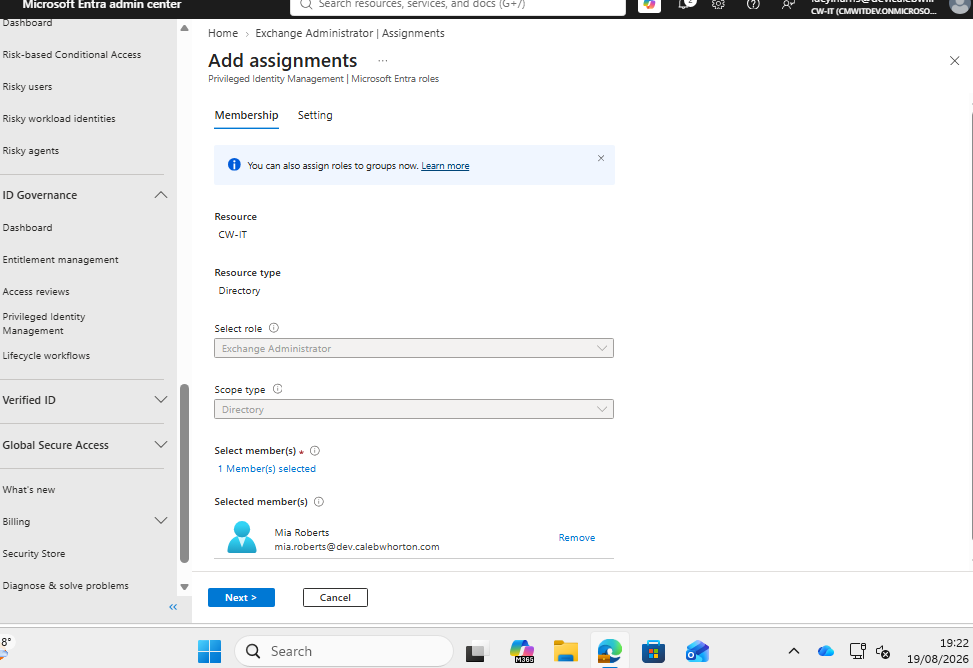Collapse the sidebar with double chevron
This screenshot has width=973, height=668.
click(173, 607)
